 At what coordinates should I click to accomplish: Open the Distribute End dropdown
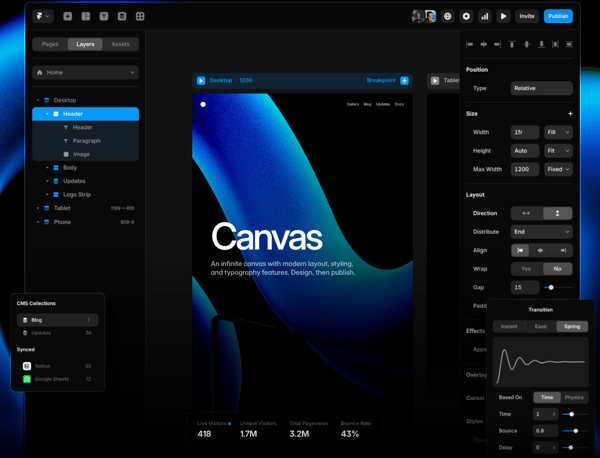[541, 231]
